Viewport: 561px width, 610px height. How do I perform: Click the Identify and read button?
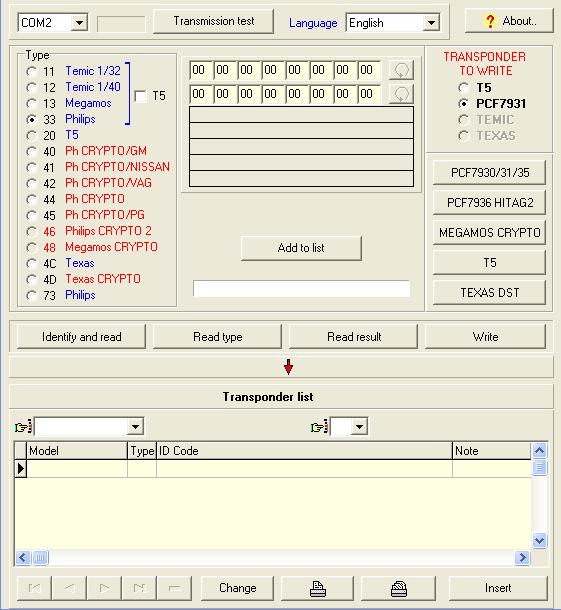[81, 337]
